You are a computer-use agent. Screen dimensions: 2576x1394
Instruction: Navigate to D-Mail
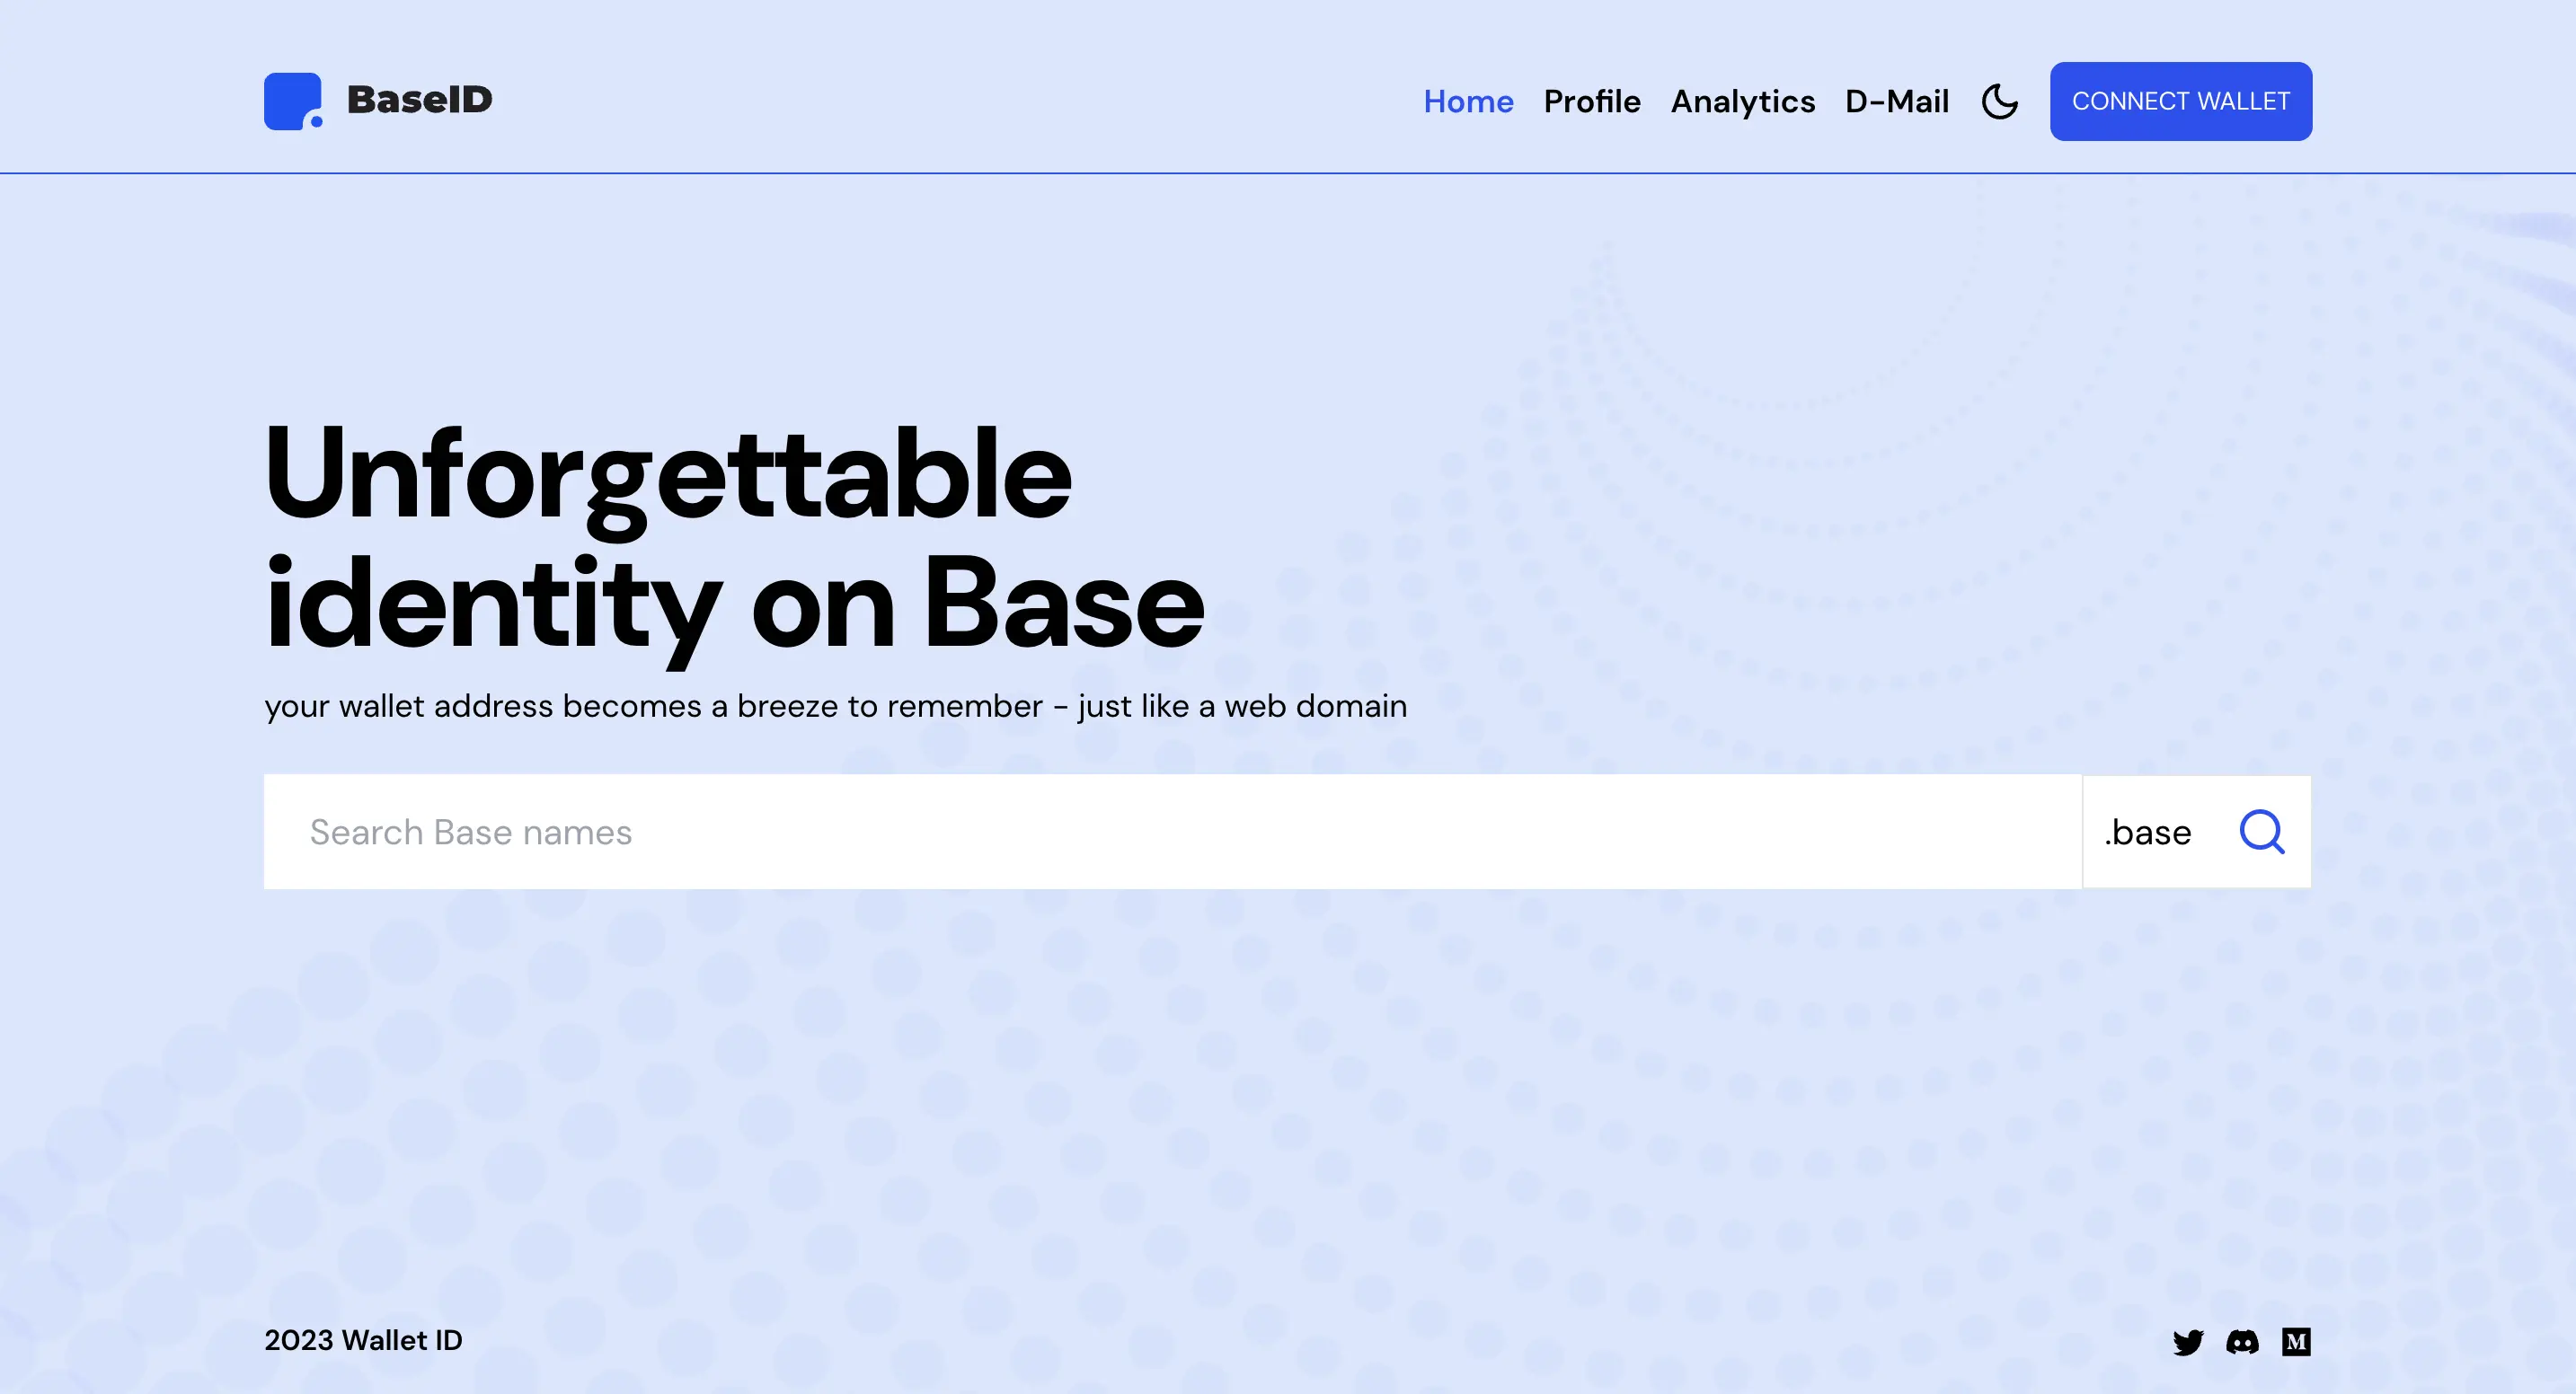click(1897, 101)
